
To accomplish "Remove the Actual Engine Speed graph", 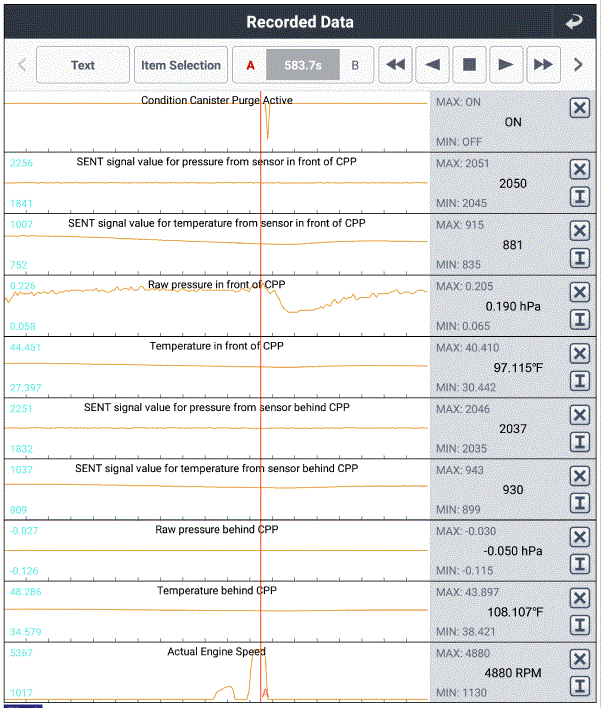I will 580,659.
